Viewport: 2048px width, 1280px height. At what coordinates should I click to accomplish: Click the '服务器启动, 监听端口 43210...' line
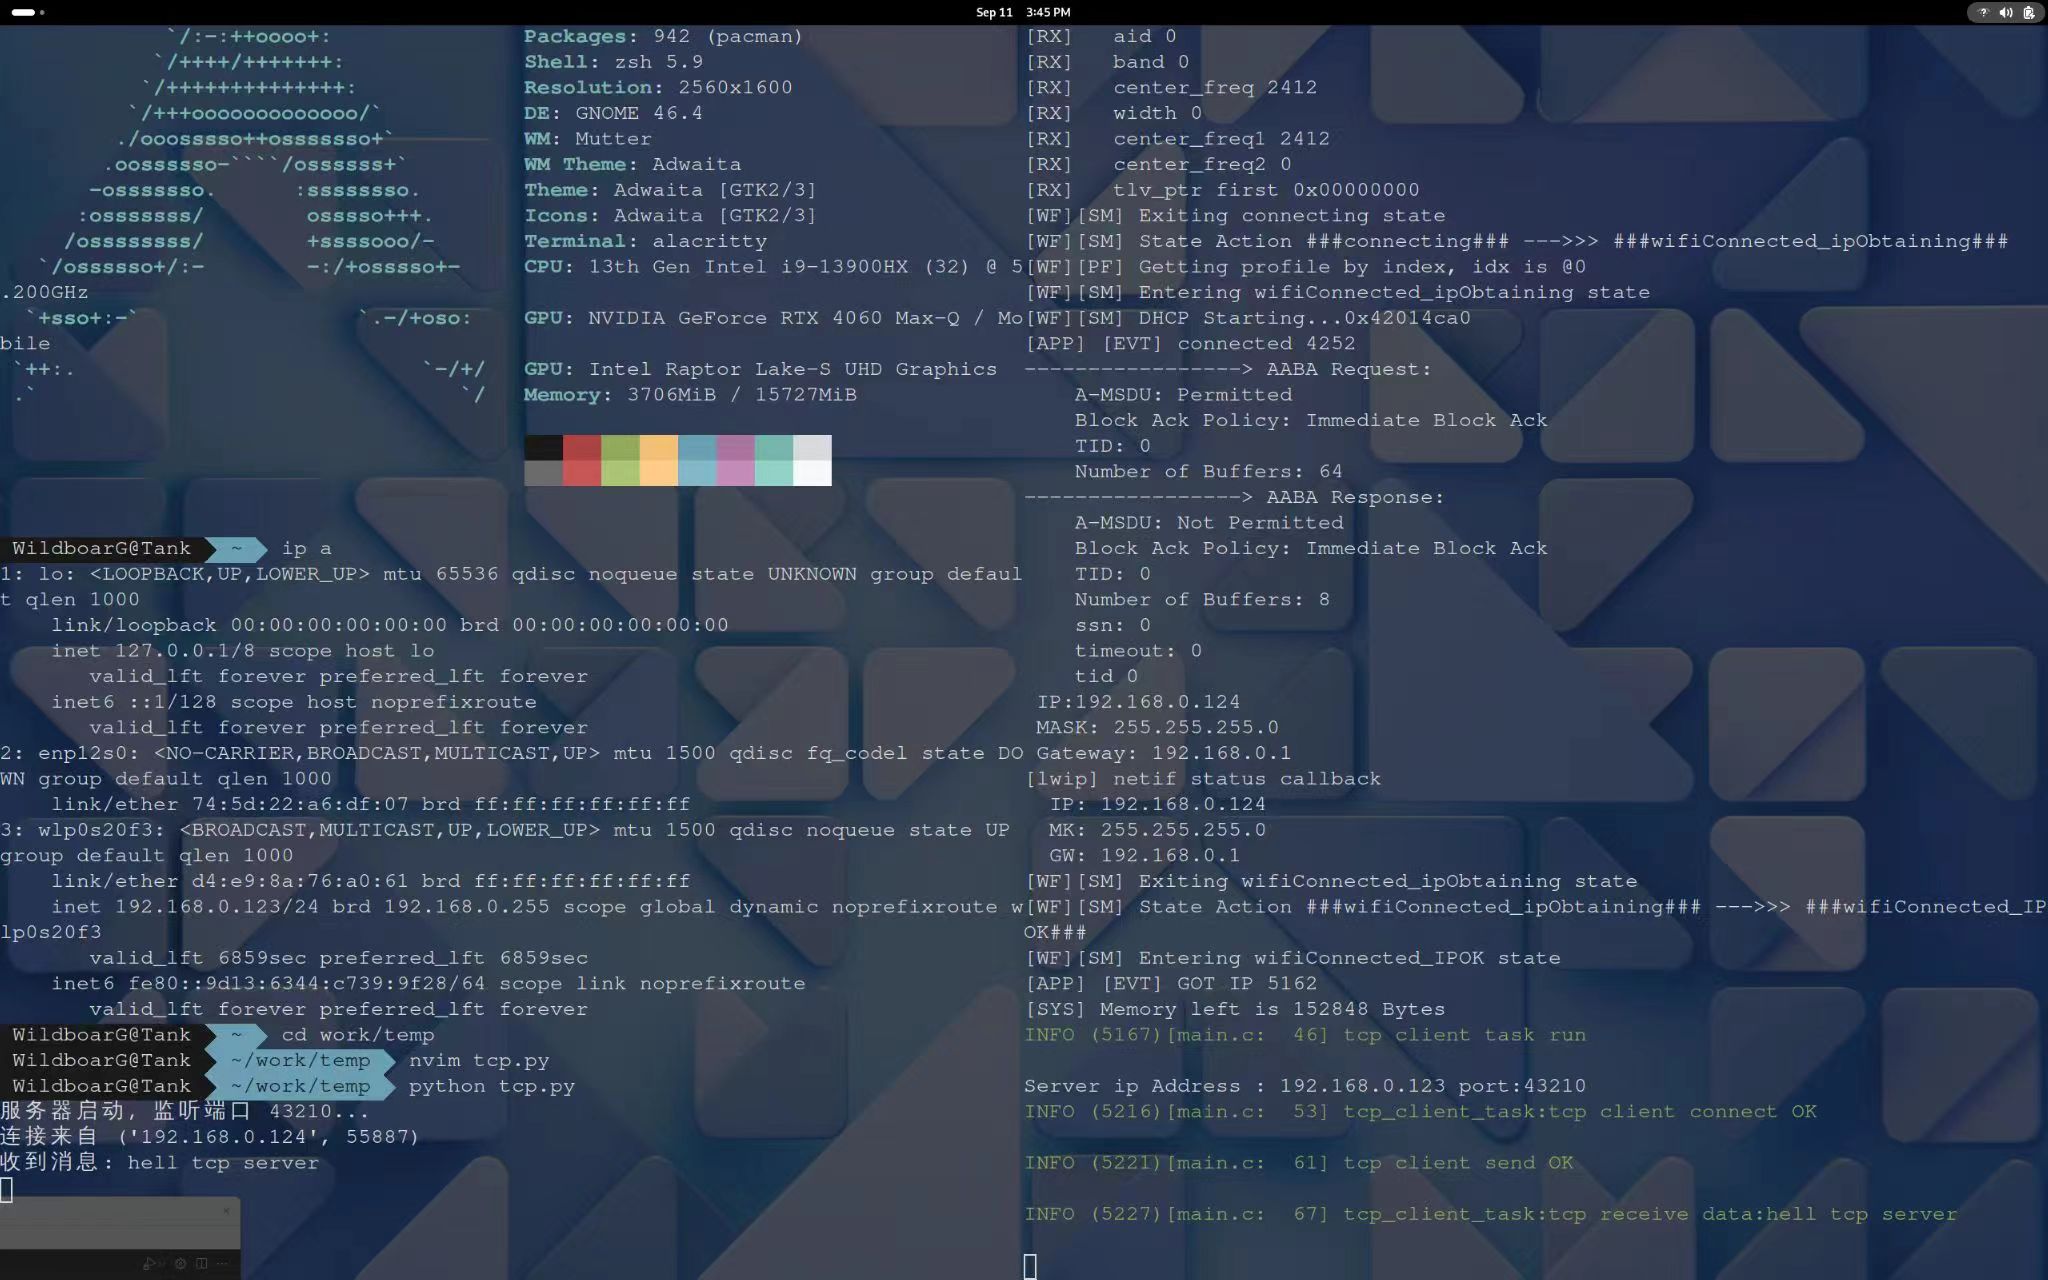185,1111
